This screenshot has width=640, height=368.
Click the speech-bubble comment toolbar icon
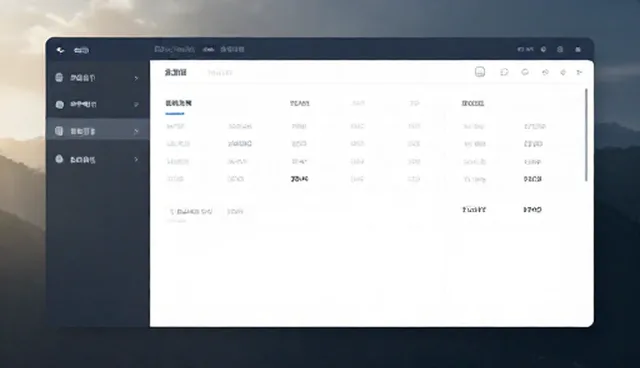[504, 72]
